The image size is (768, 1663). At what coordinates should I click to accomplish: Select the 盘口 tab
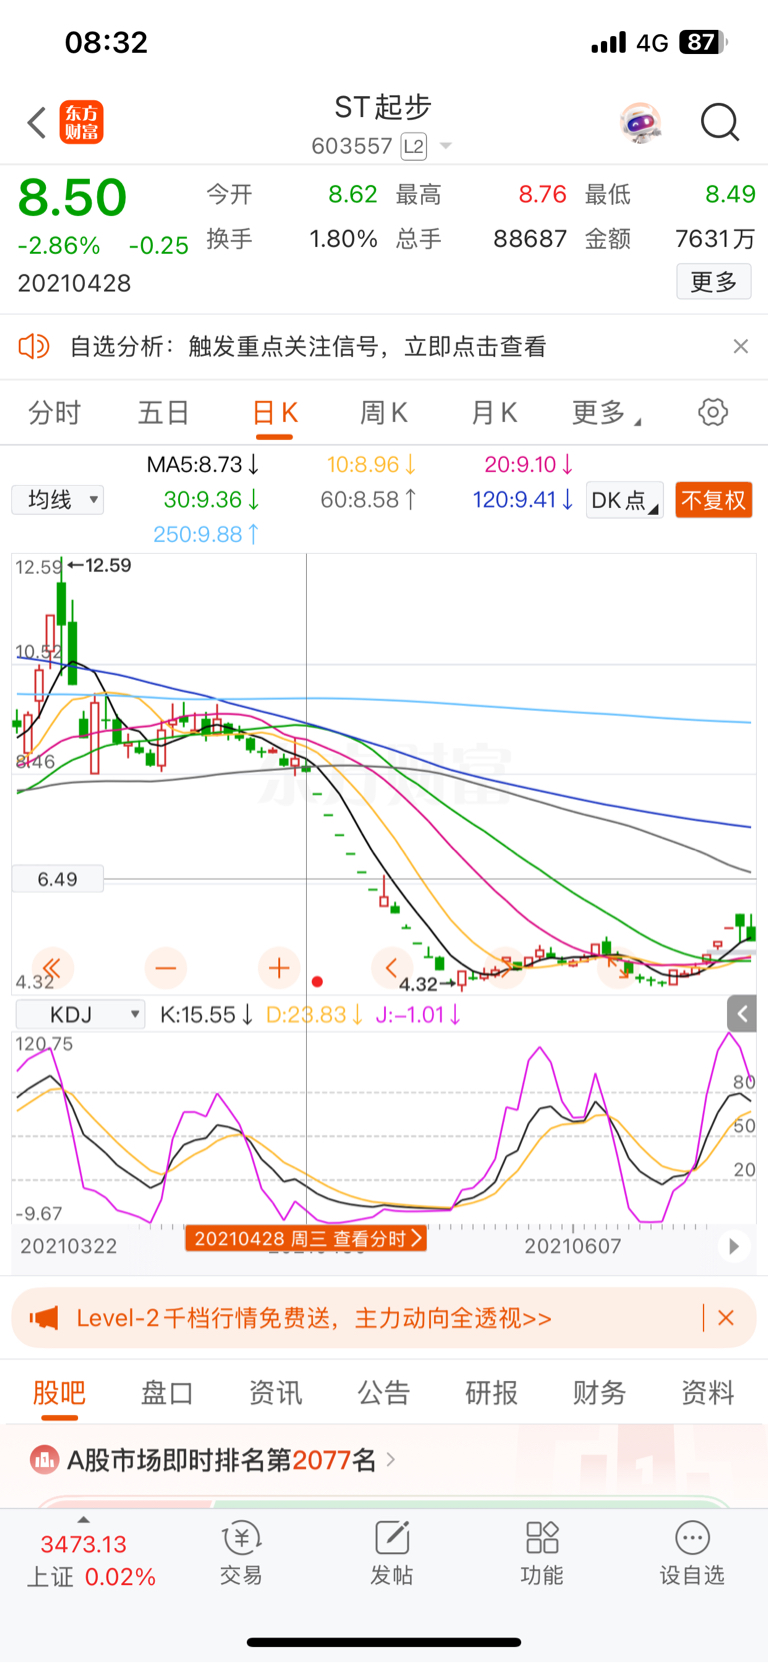167,1393
